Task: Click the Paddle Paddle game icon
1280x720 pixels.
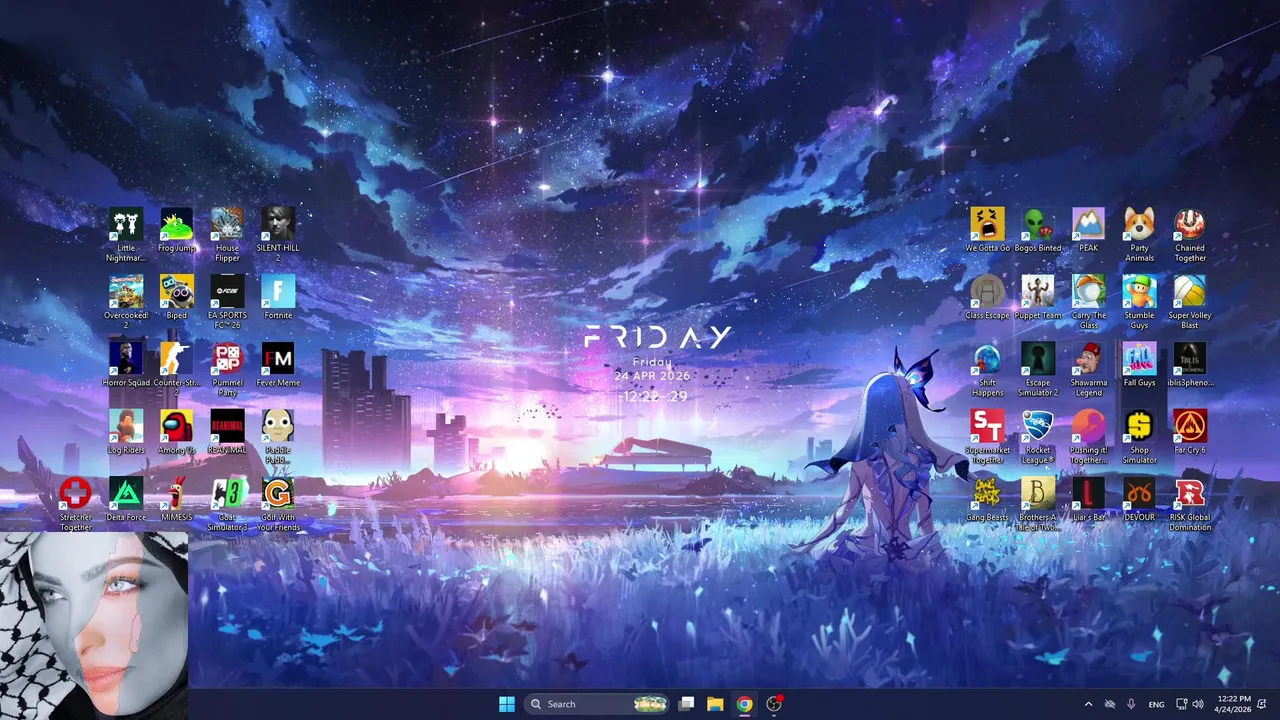Action: click(x=278, y=435)
